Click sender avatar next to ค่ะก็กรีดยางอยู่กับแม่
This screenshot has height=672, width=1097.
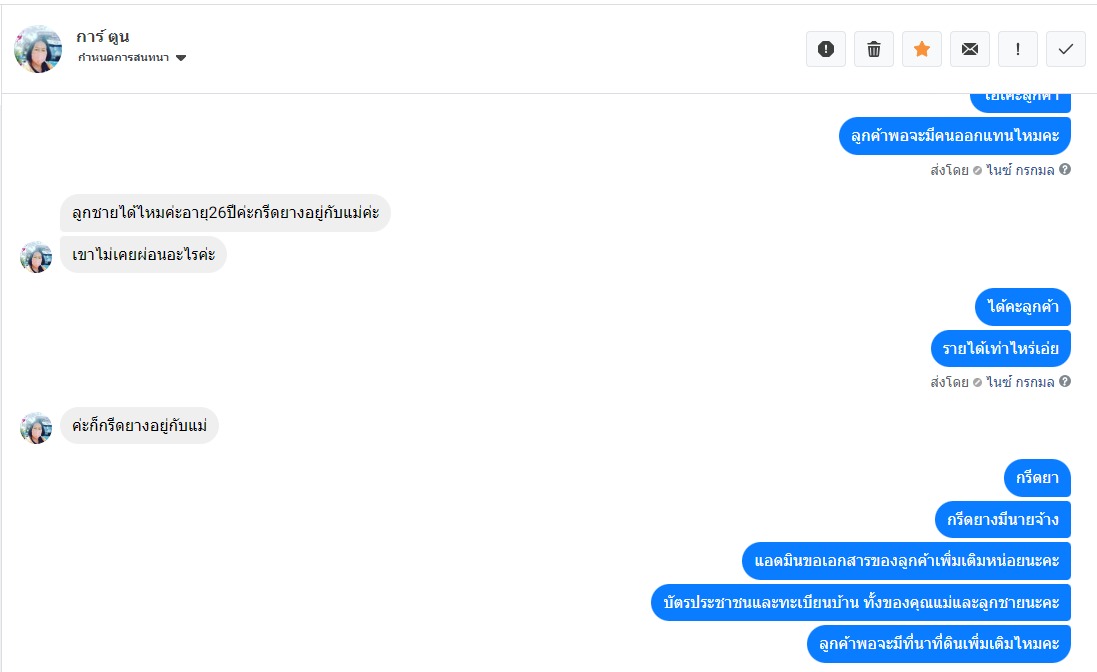(36, 427)
